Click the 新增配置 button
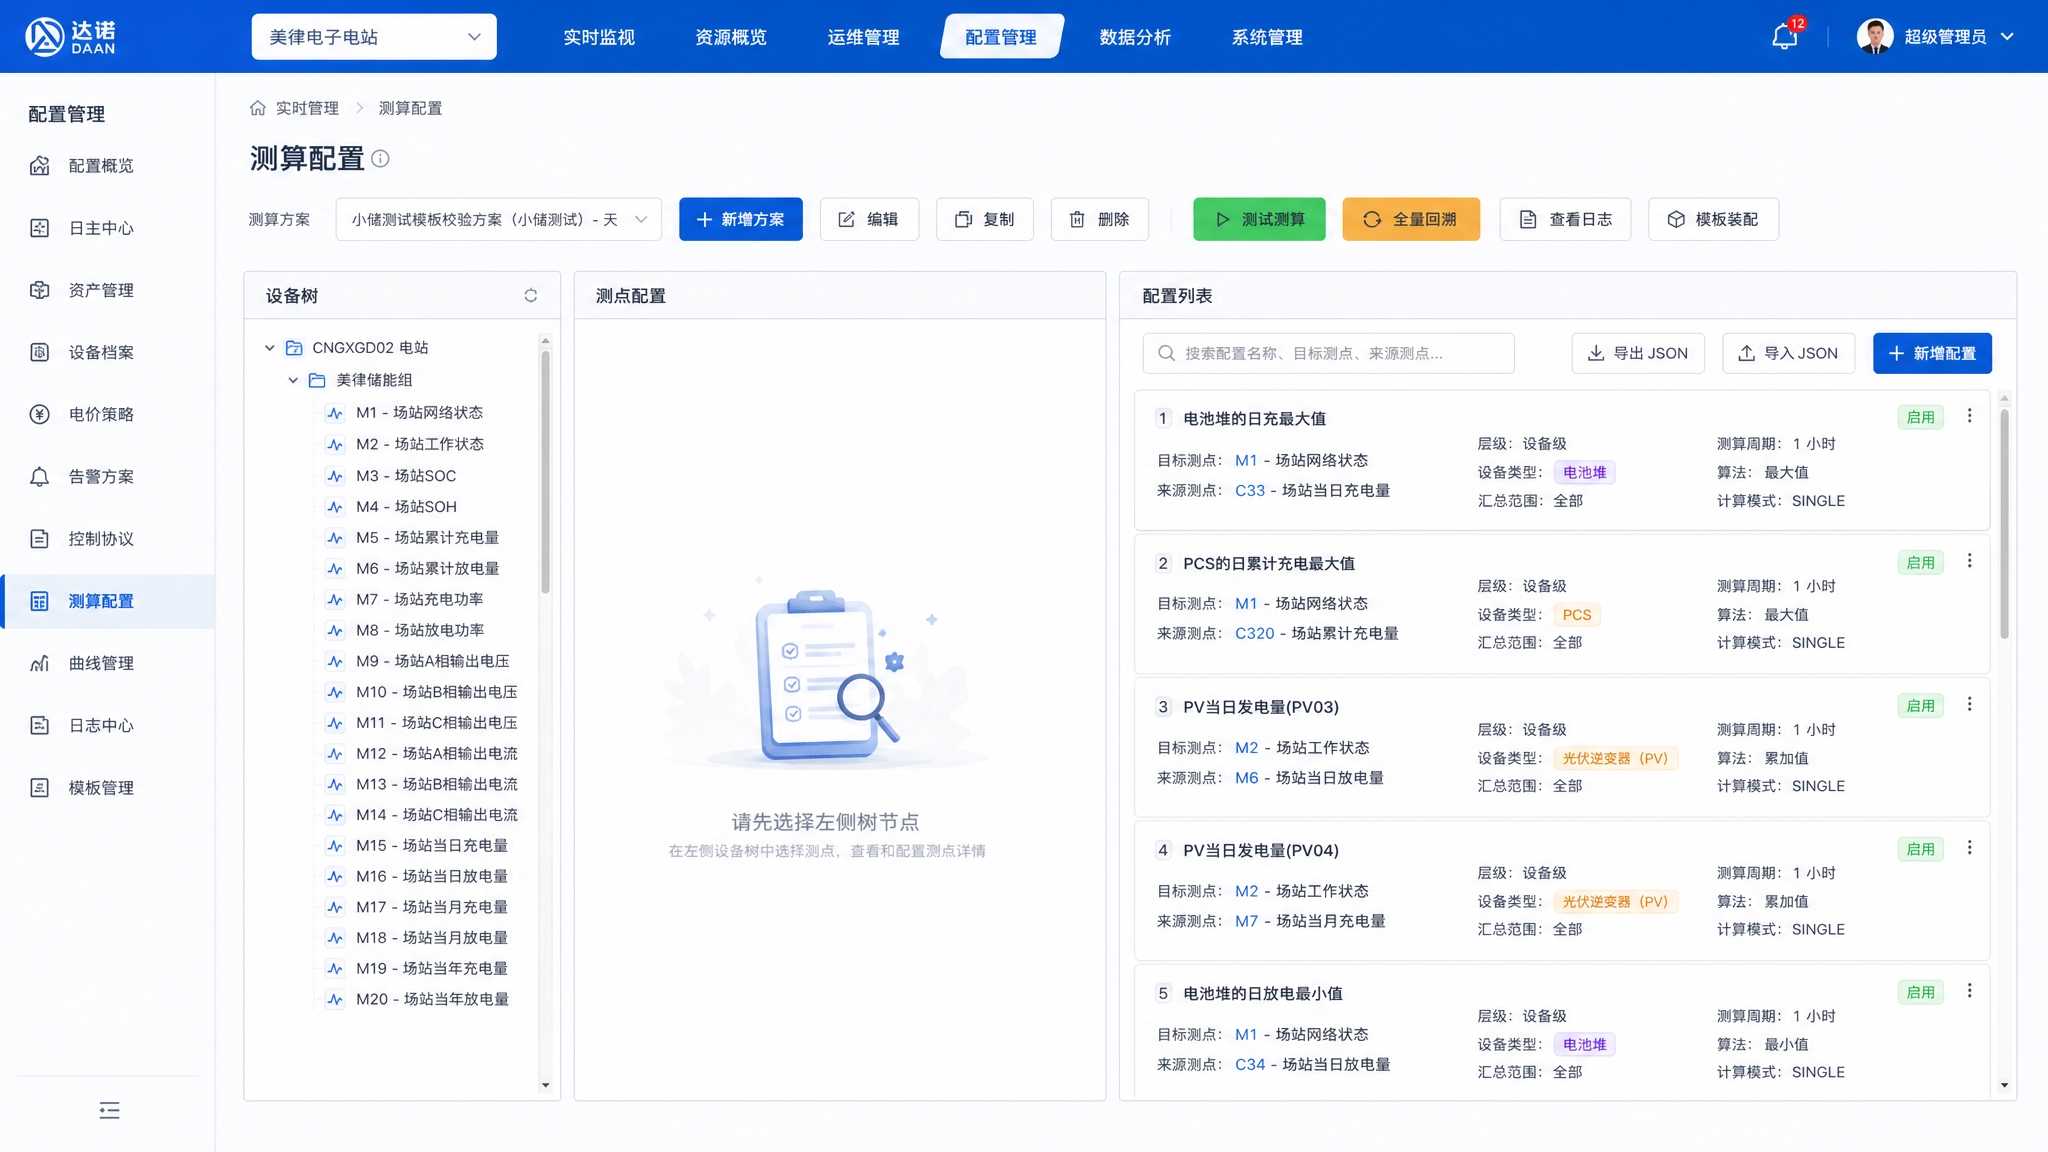The height and width of the screenshot is (1152, 2048). pyautogui.click(x=1931, y=353)
